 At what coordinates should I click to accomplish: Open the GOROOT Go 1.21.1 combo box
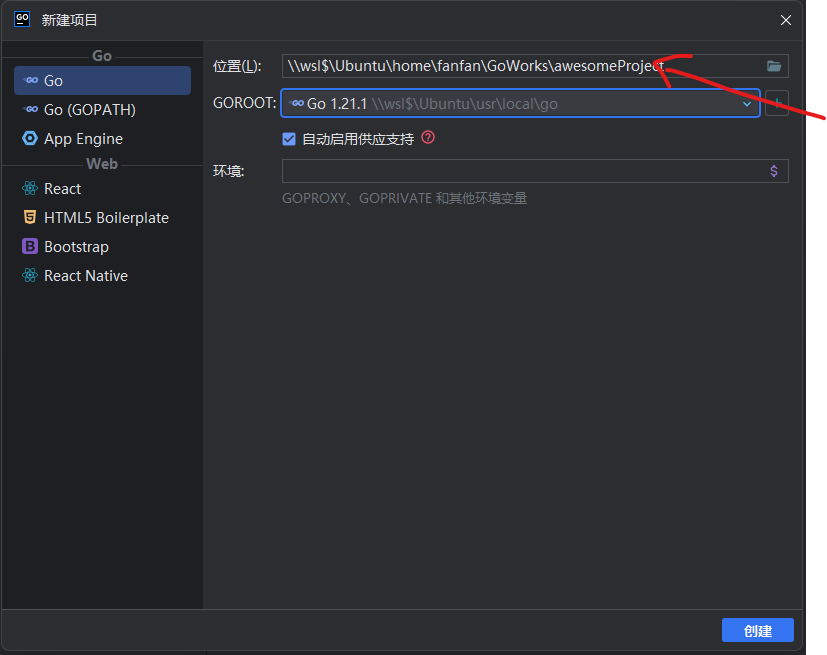click(510, 104)
